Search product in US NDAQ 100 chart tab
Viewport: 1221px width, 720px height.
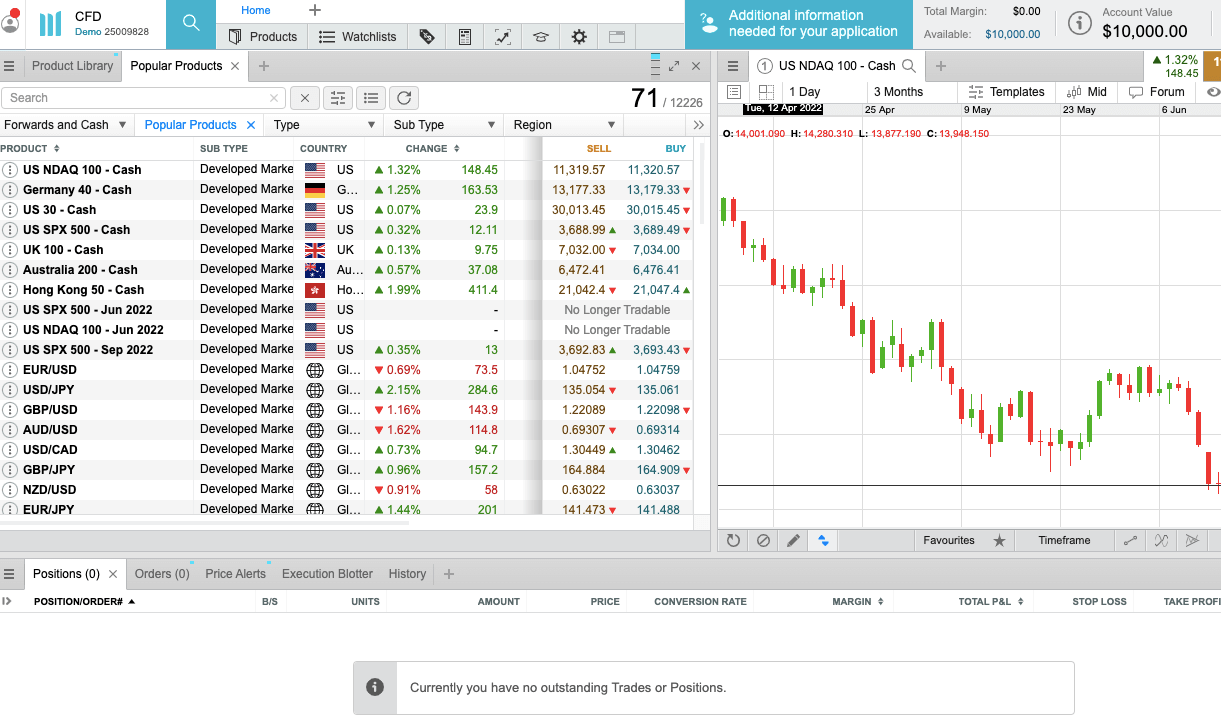pyautogui.click(x=909, y=66)
